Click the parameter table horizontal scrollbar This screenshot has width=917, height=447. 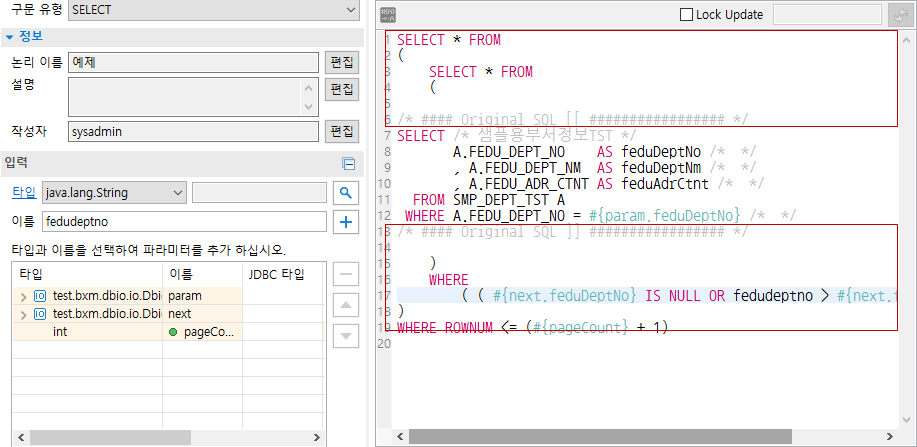111,437
